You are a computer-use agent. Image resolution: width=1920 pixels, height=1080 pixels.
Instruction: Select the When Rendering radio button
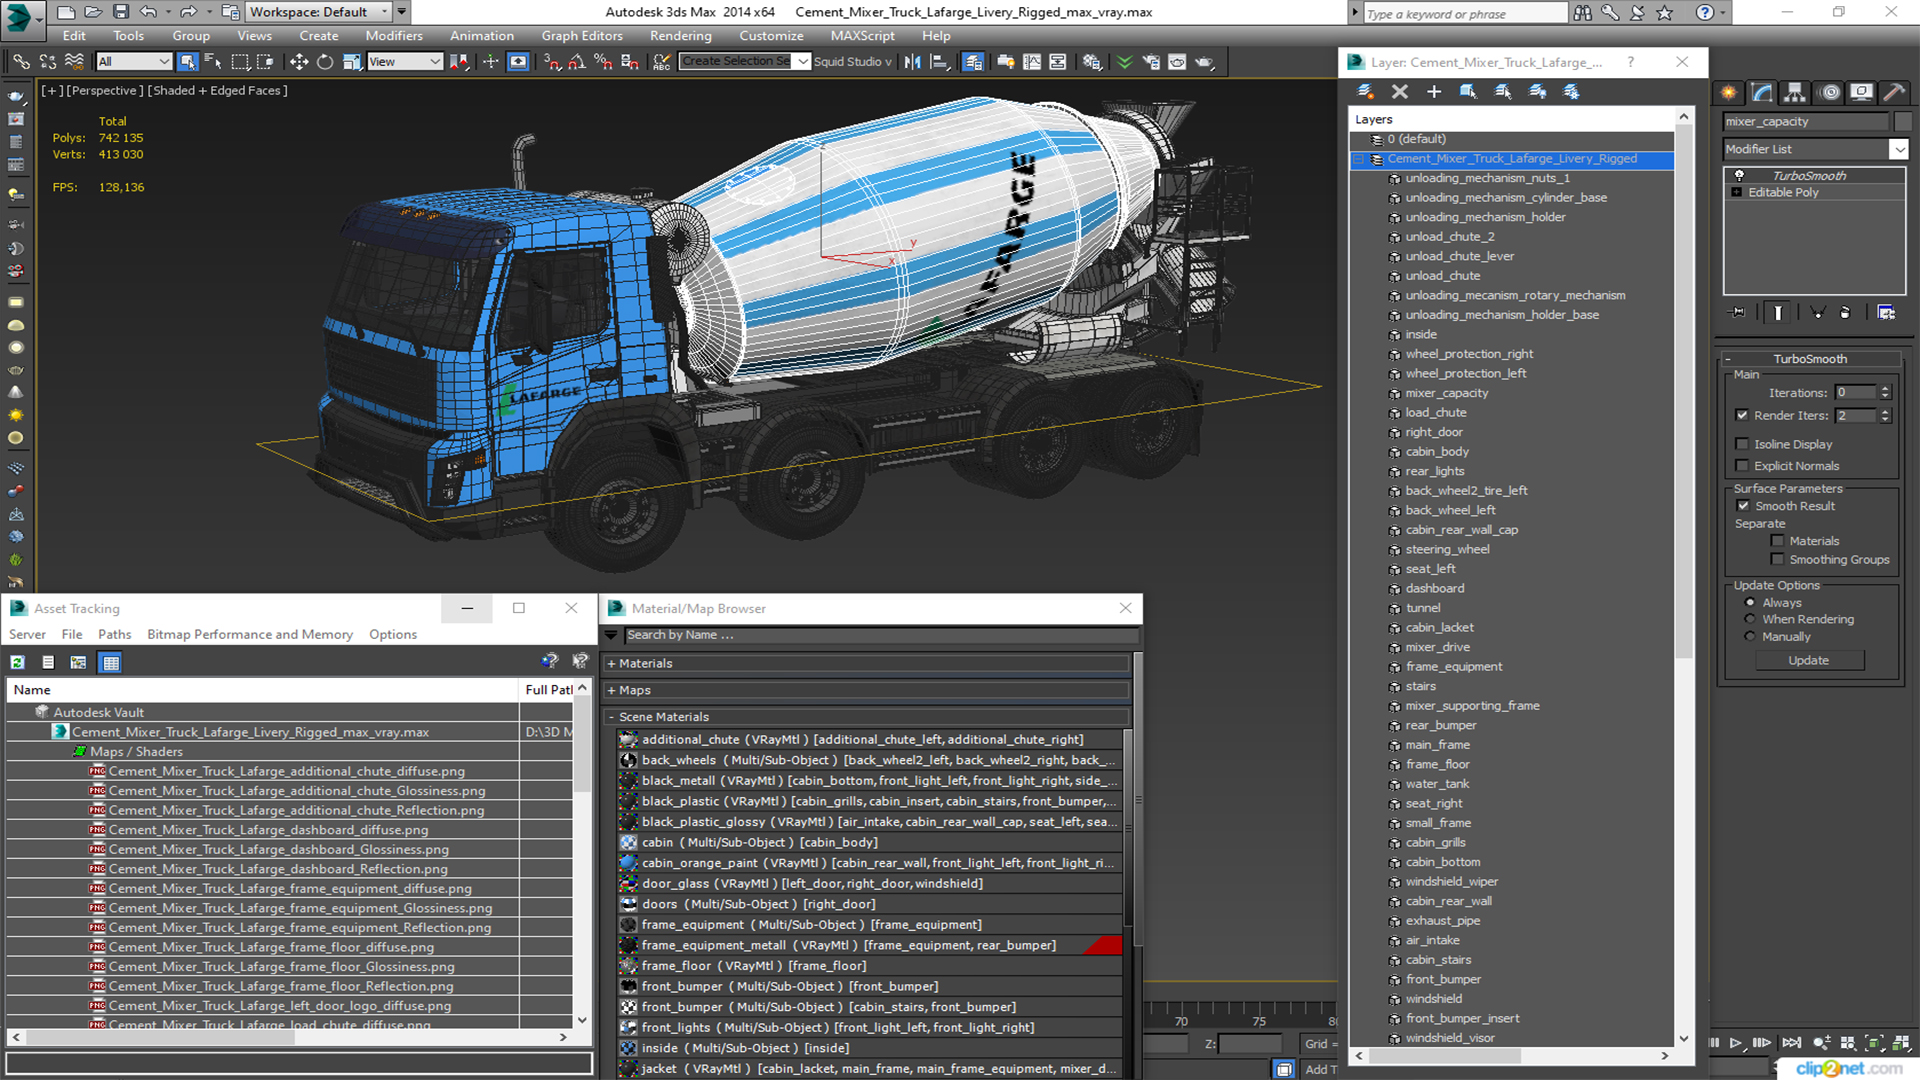point(1750,619)
